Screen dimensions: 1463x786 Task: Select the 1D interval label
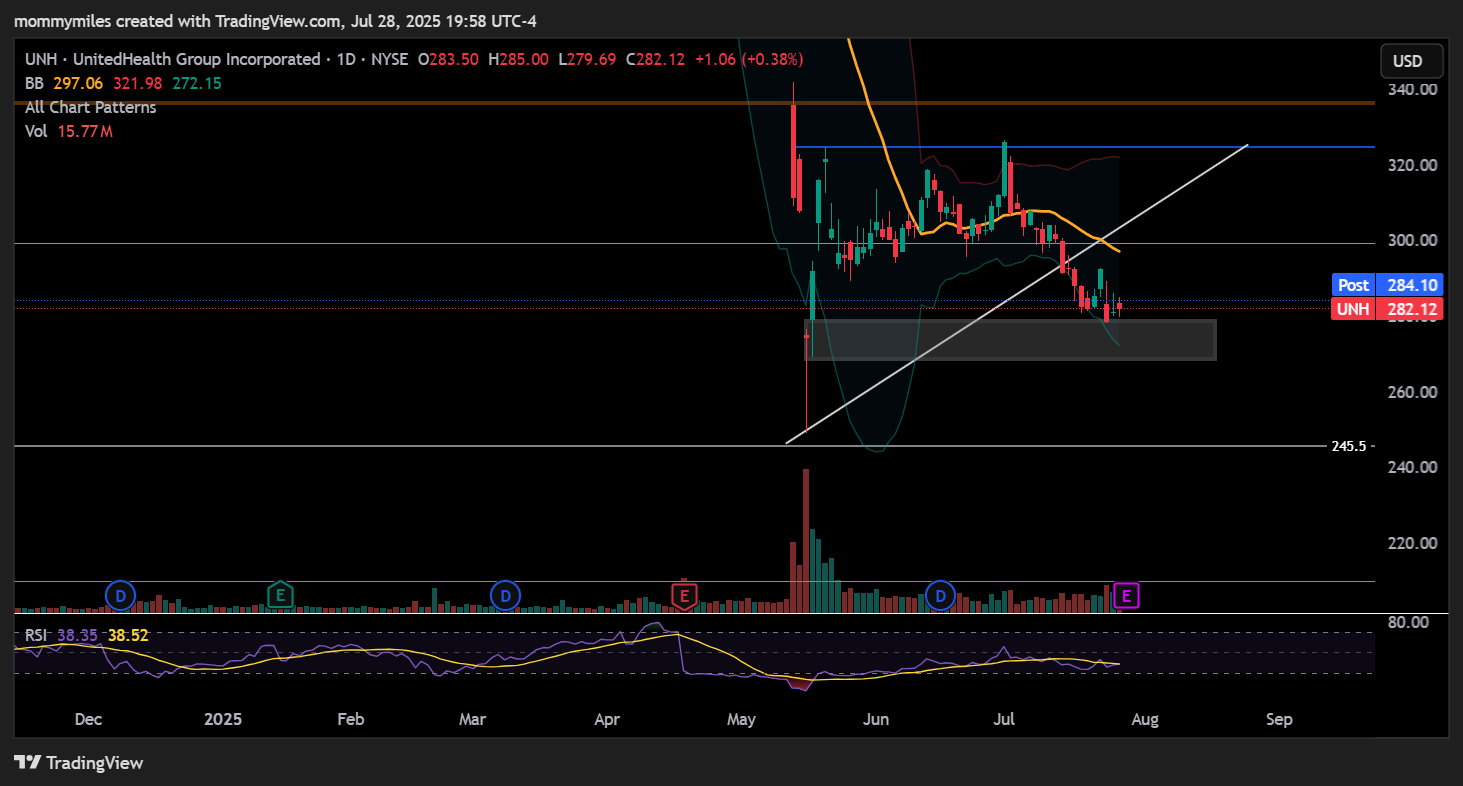coord(348,59)
